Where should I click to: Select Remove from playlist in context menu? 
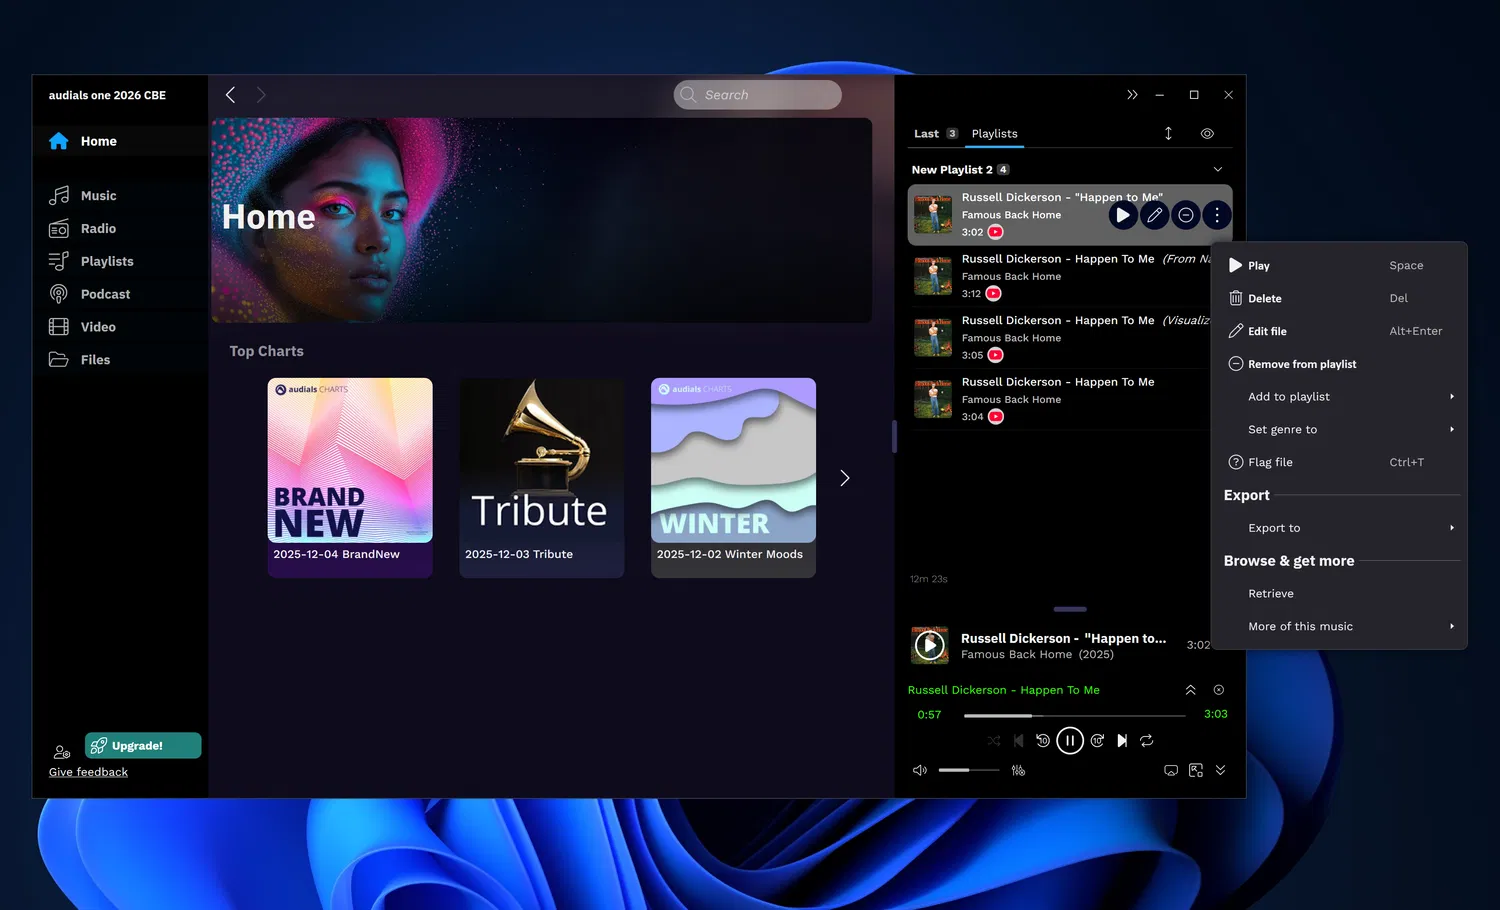pos(1340,365)
